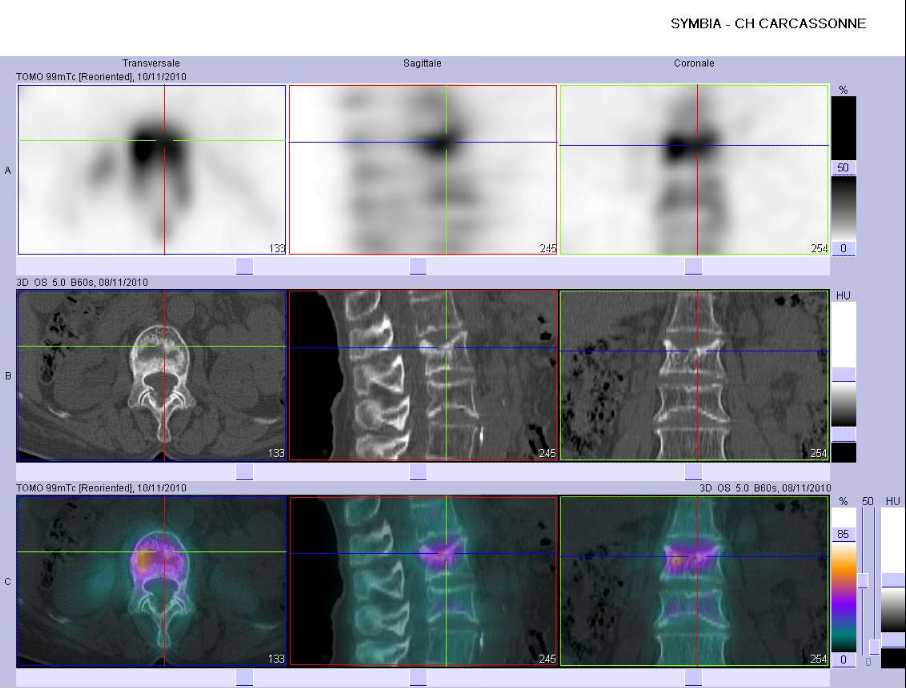
Task: Click the 85 upper threshold on row C % scale
Action: (x=843, y=534)
